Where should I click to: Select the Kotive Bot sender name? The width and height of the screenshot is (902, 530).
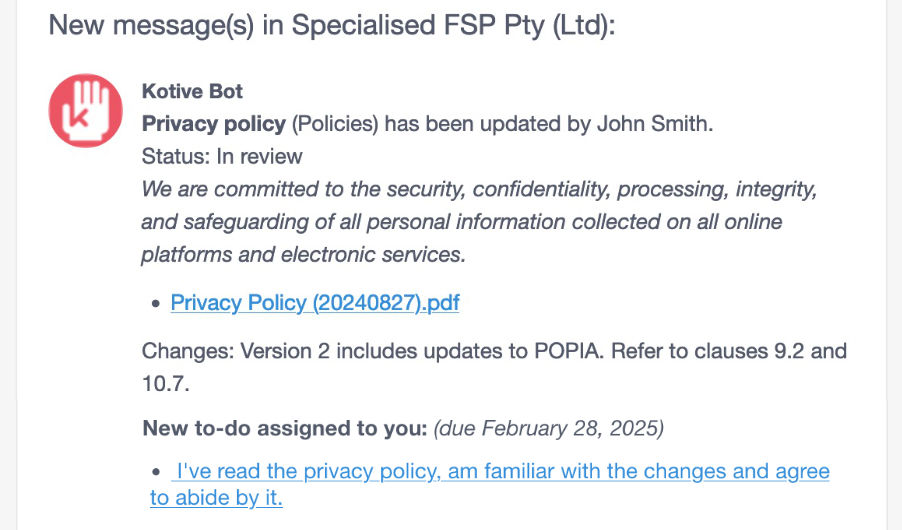coord(192,91)
